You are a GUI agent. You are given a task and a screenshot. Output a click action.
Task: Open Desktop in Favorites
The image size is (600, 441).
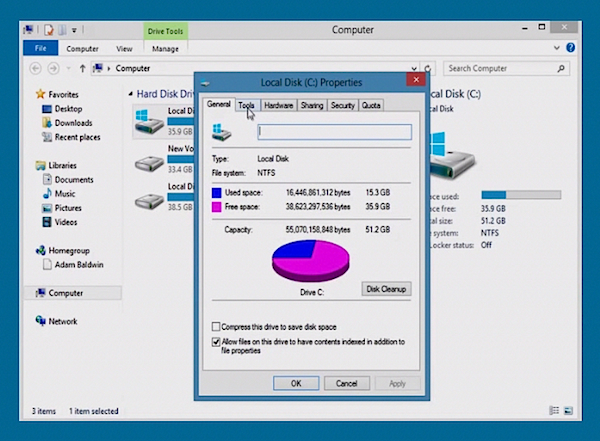68,109
